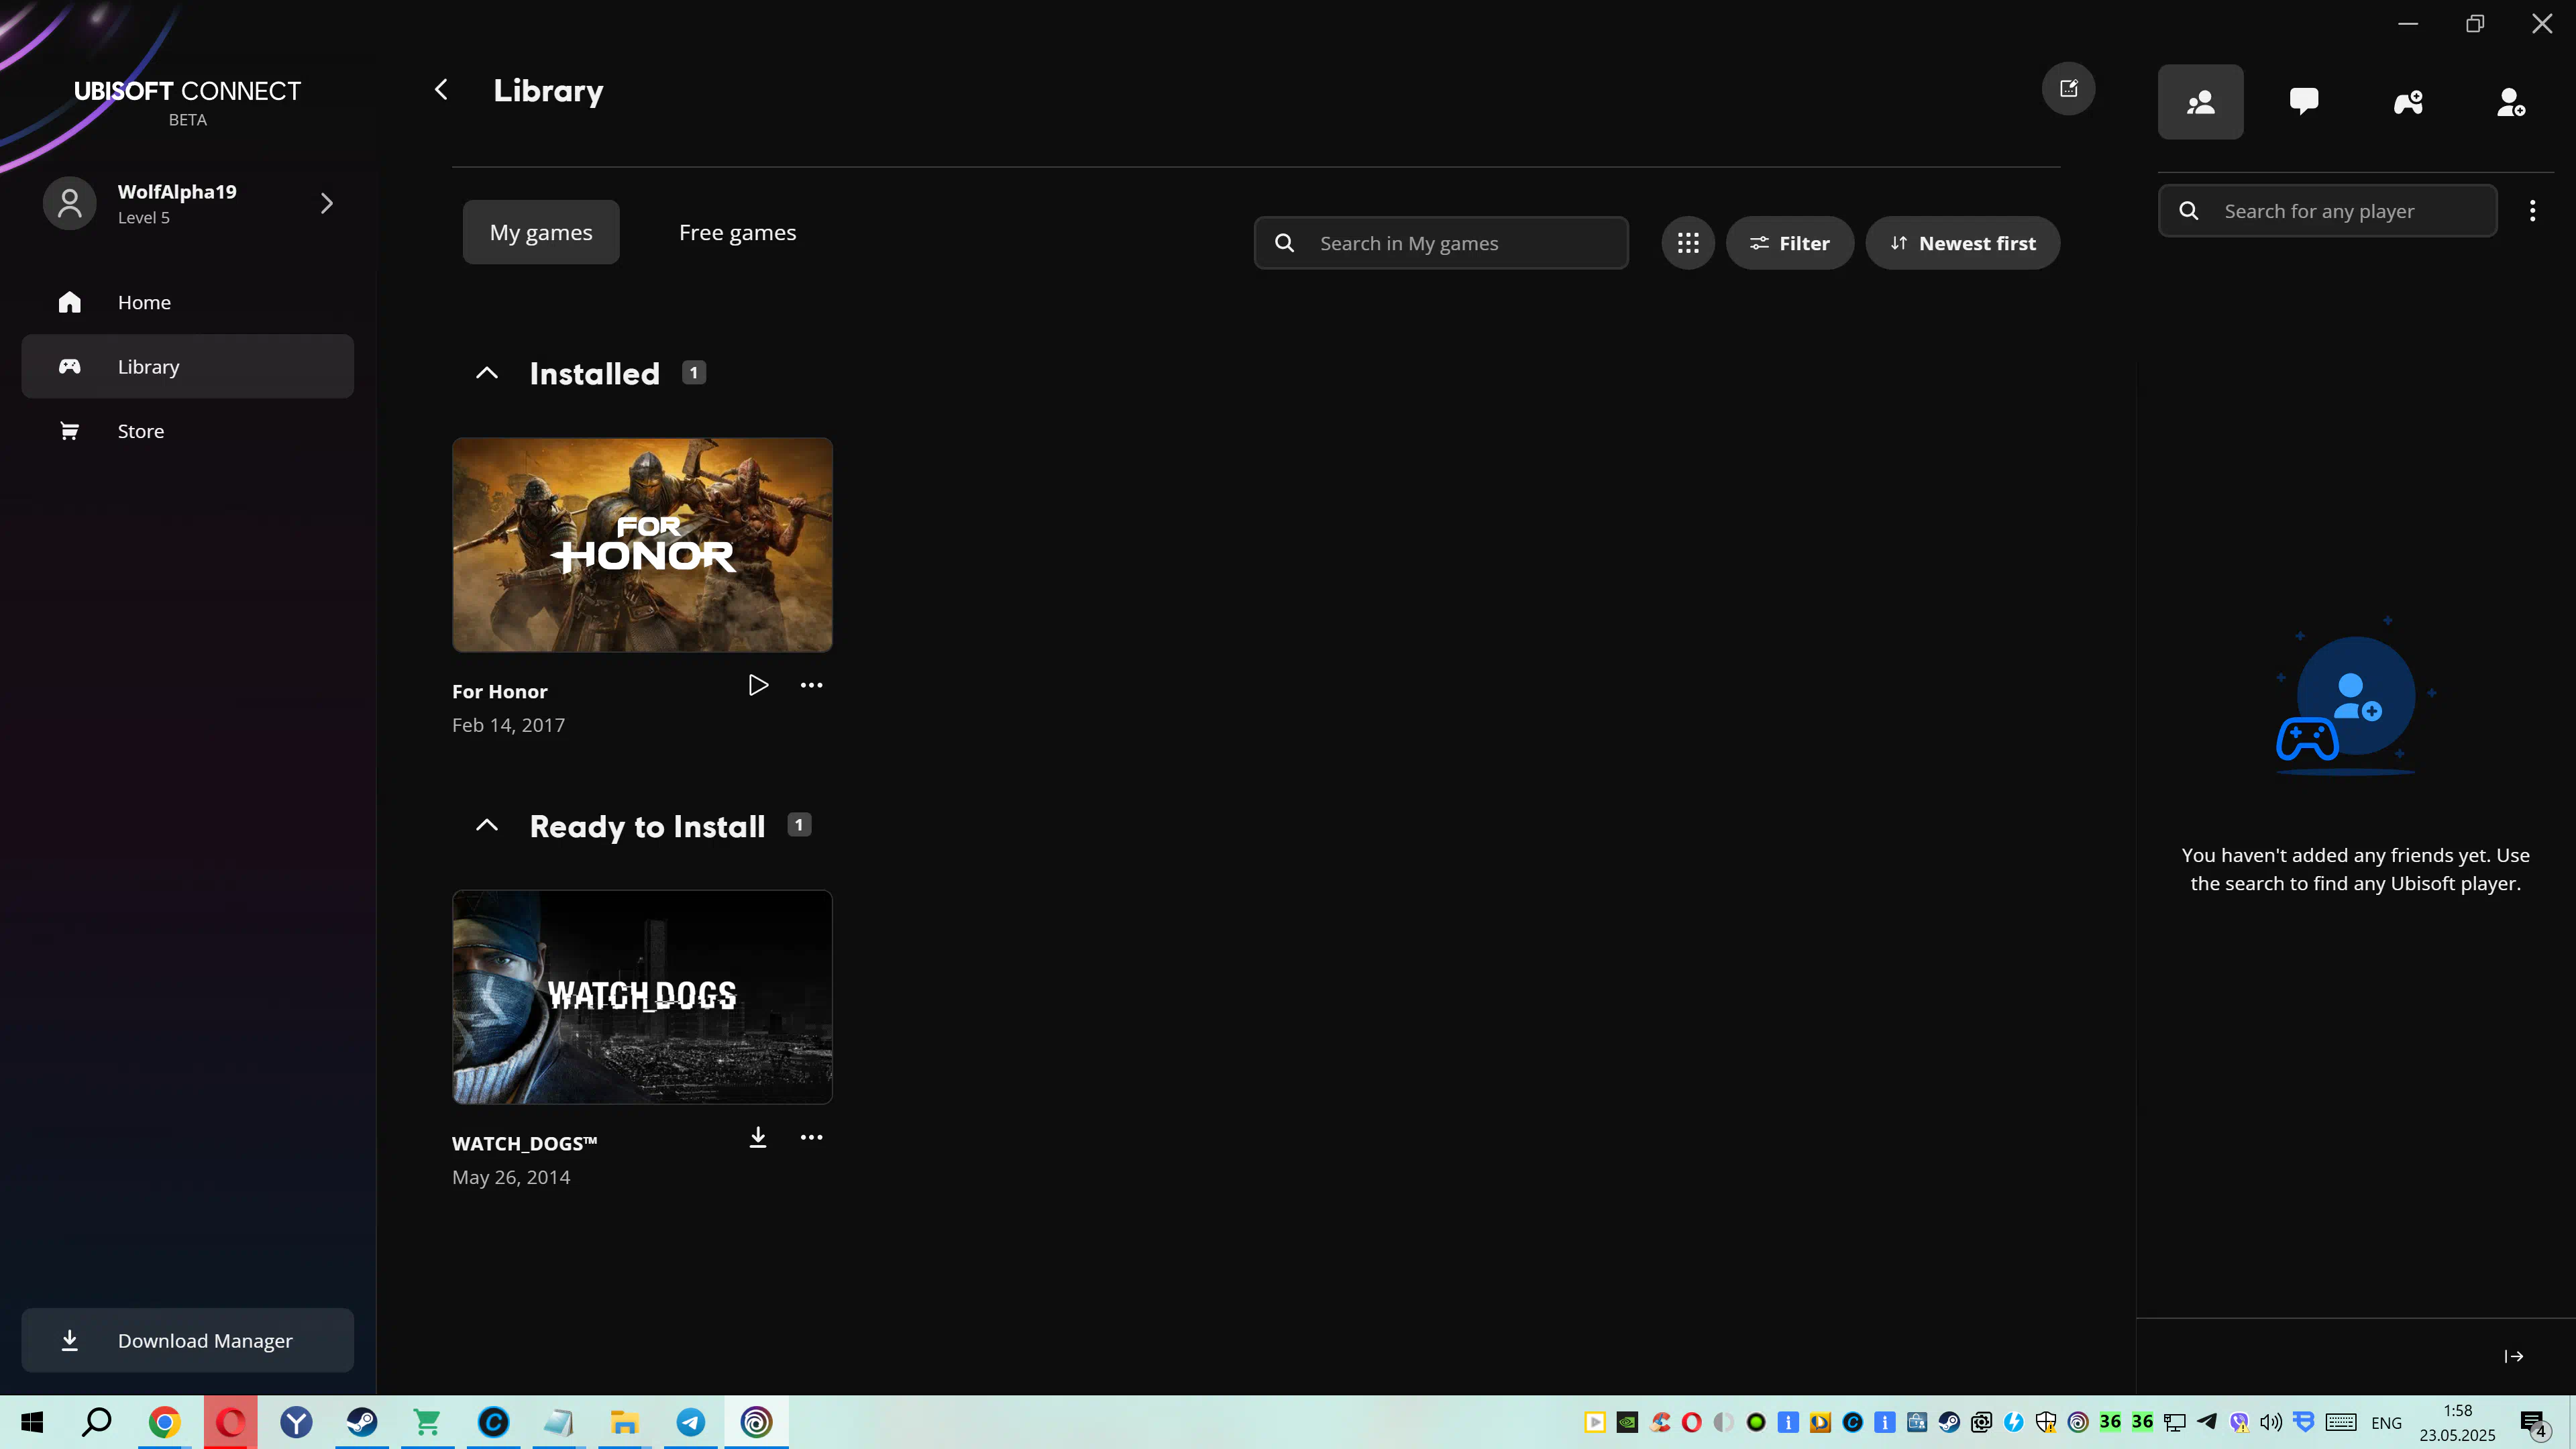2576x1449 pixels.
Task: Open File Explorer from the taskbar
Action: (625, 1422)
